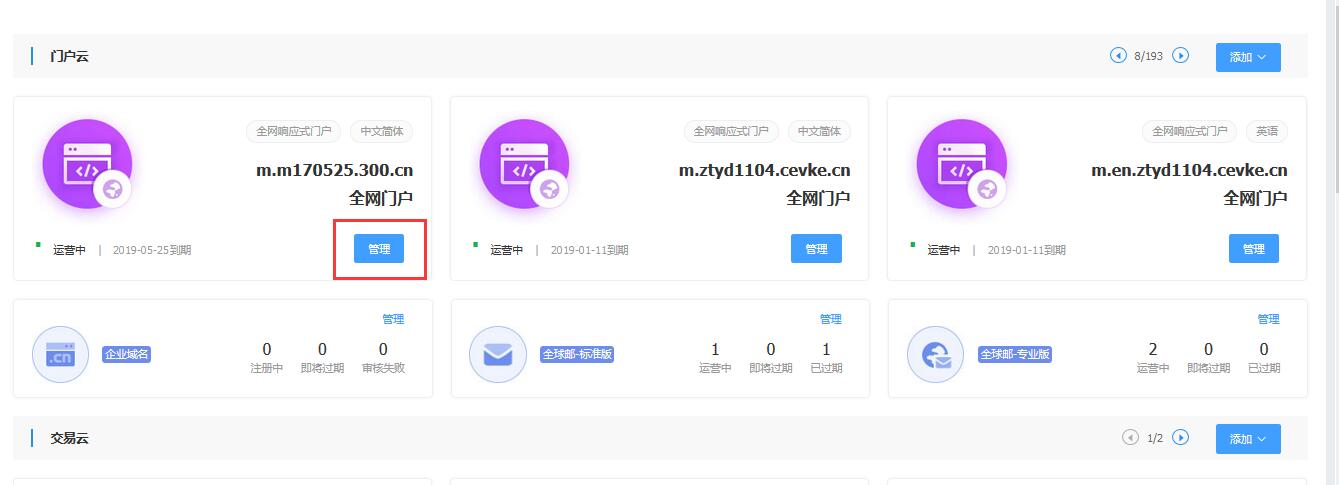Open the 添加 dropdown in 交易云 section
Screen dimensions: 1339x485
click(x=1247, y=439)
